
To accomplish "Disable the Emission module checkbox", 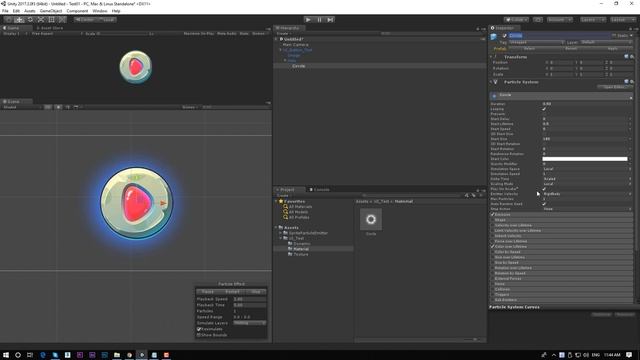I will tap(492, 214).
